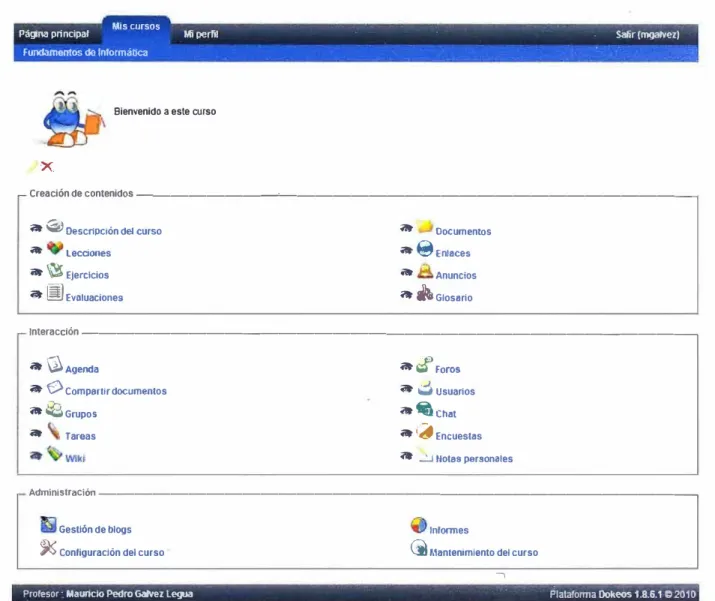
Task: Hide Notas personales with its eye icon
Action: (406, 456)
